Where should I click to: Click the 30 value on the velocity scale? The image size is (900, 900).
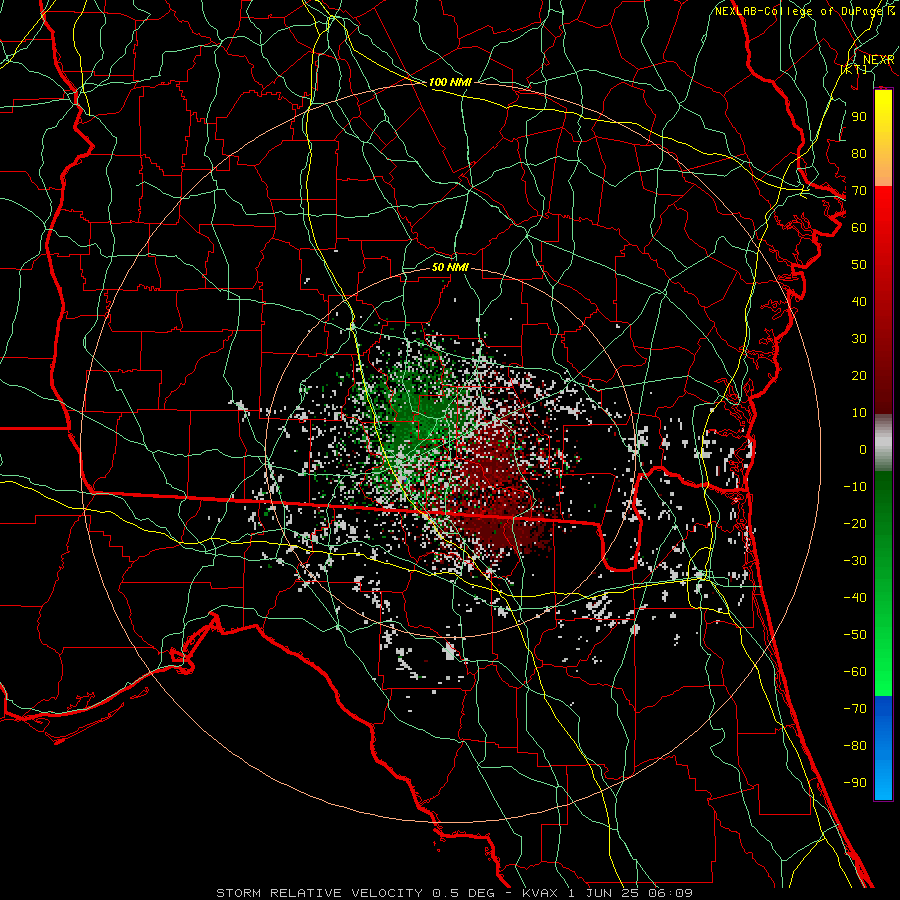(x=859, y=339)
